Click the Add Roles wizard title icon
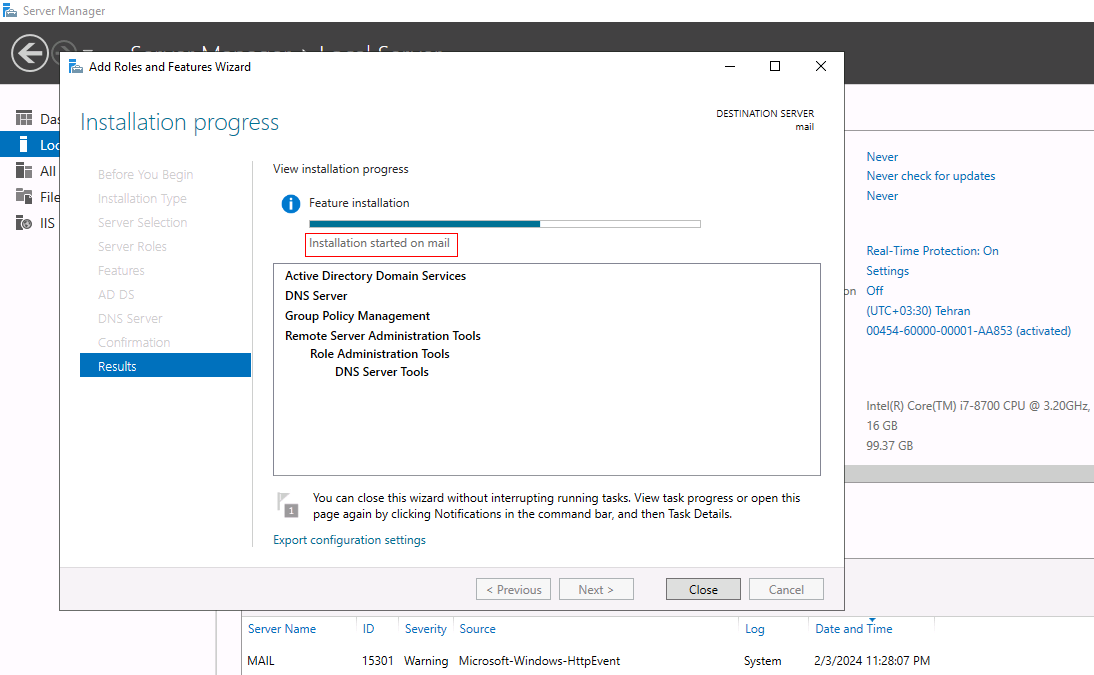 (75, 66)
